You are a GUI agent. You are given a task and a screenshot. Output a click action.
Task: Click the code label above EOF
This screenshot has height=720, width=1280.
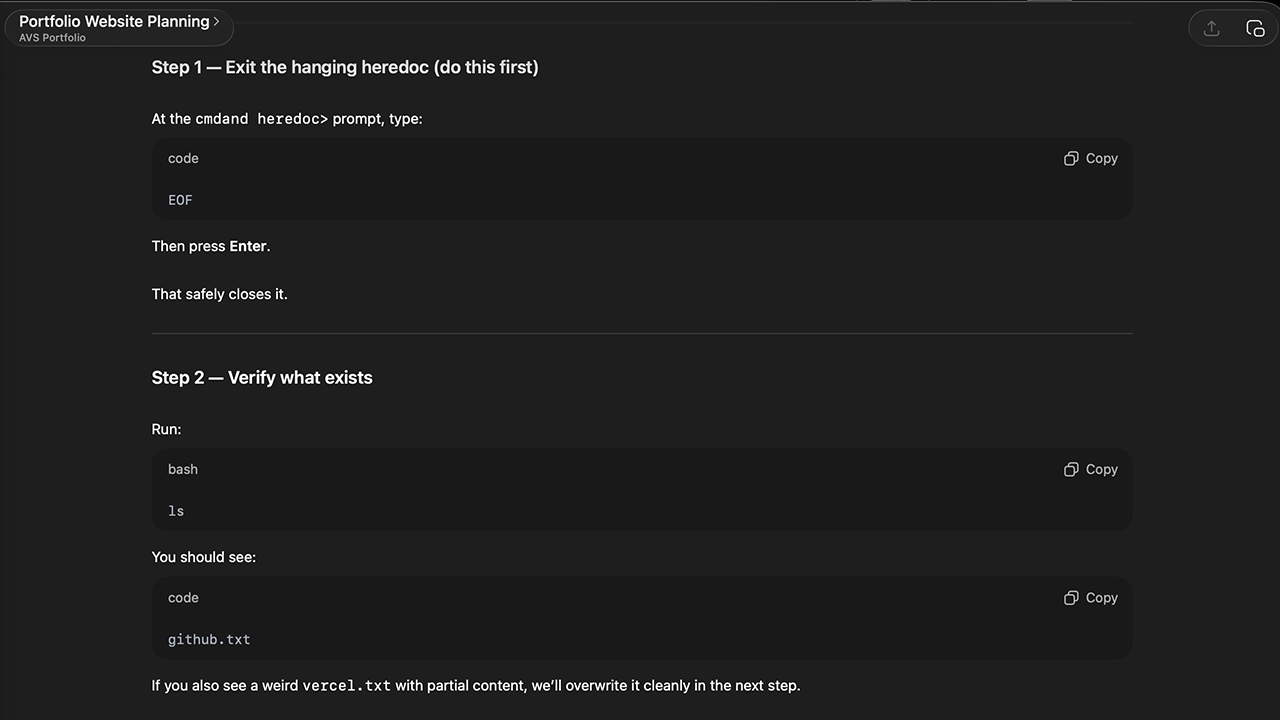tap(183, 158)
